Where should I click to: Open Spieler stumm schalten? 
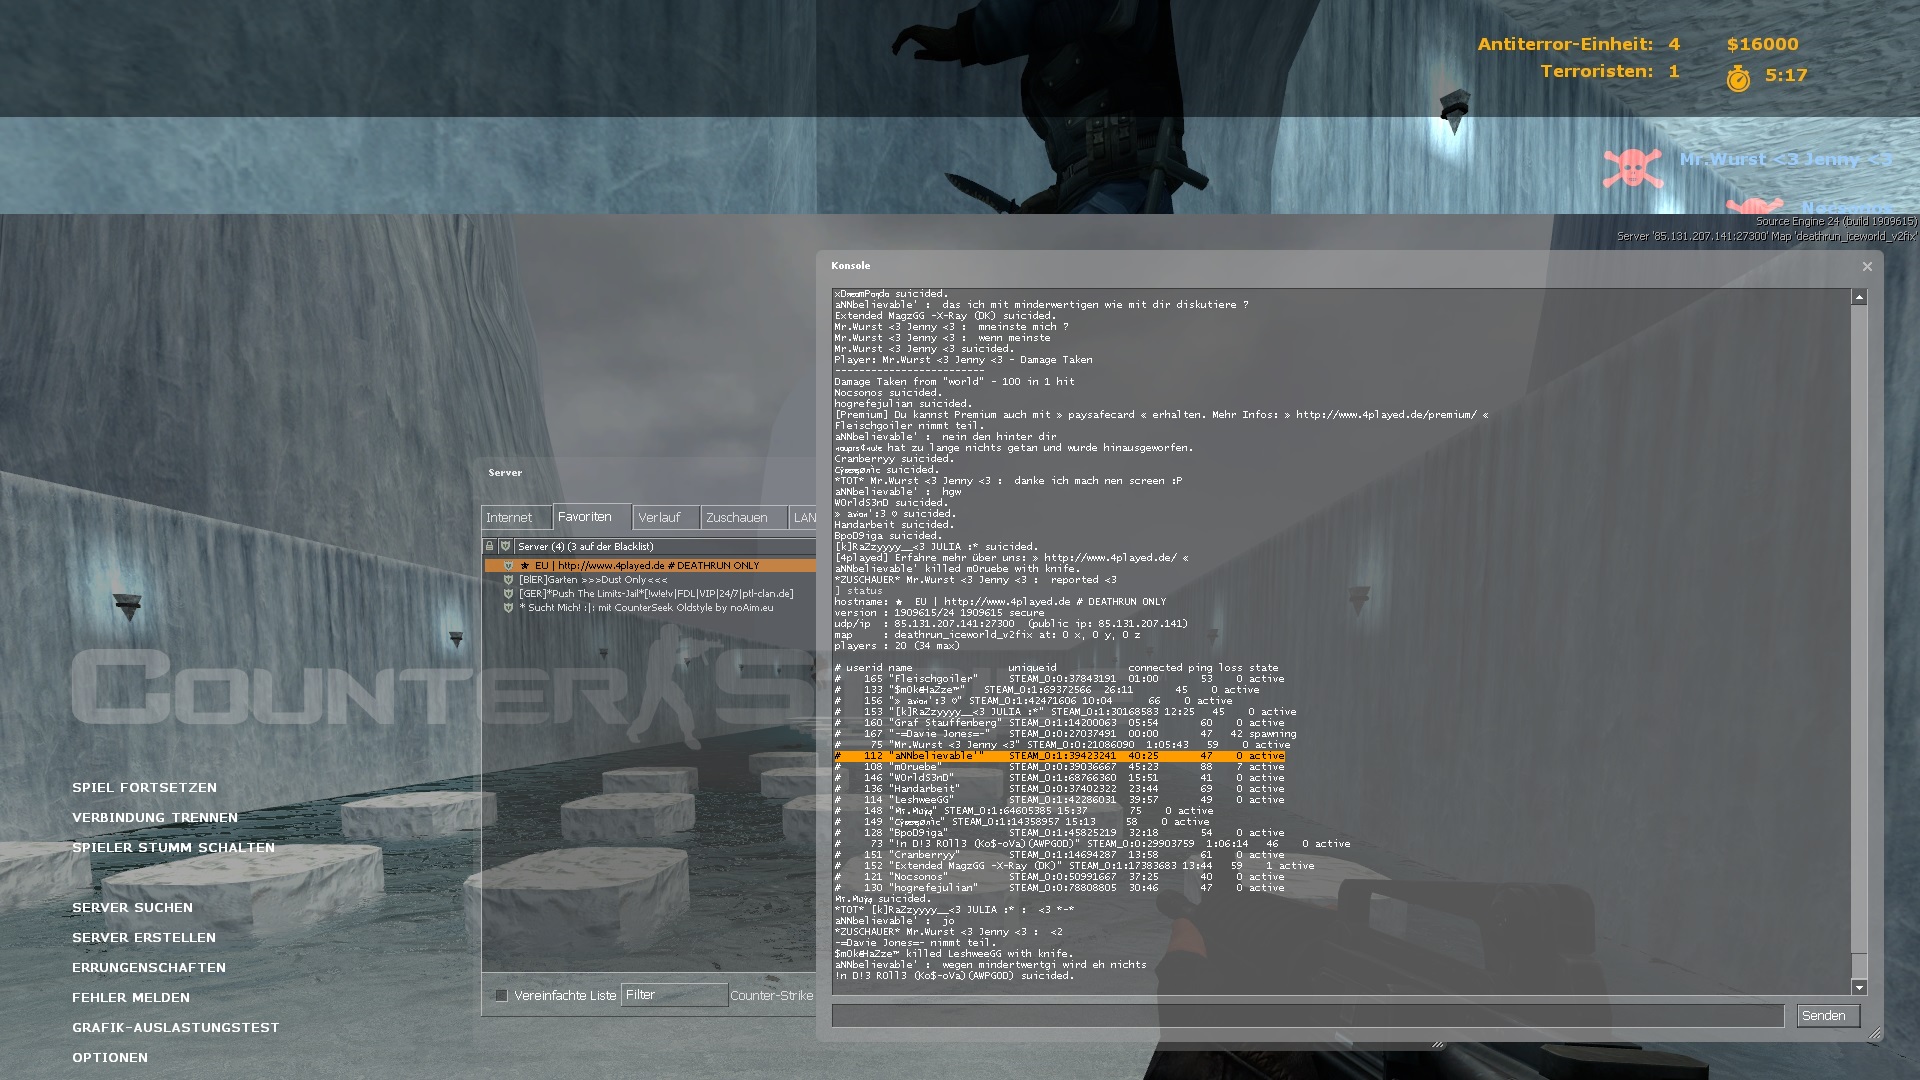coord(173,848)
